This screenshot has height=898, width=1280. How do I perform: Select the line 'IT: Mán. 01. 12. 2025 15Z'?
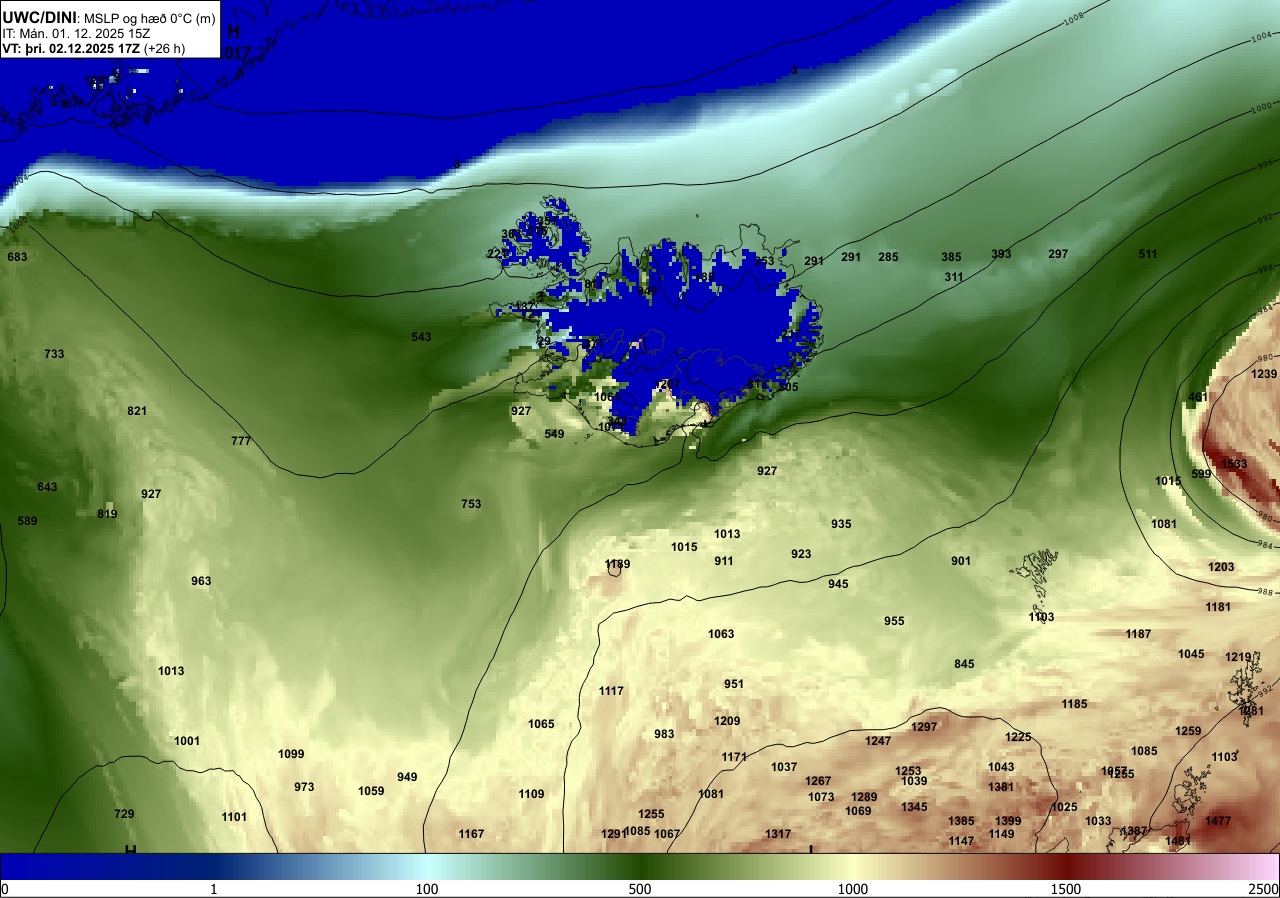click(x=76, y=33)
